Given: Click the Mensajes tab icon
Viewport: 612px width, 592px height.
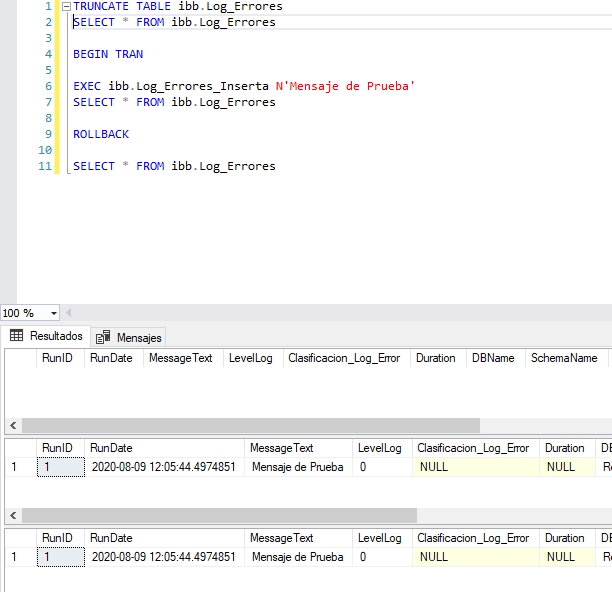Looking at the screenshot, I should tap(103, 338).
